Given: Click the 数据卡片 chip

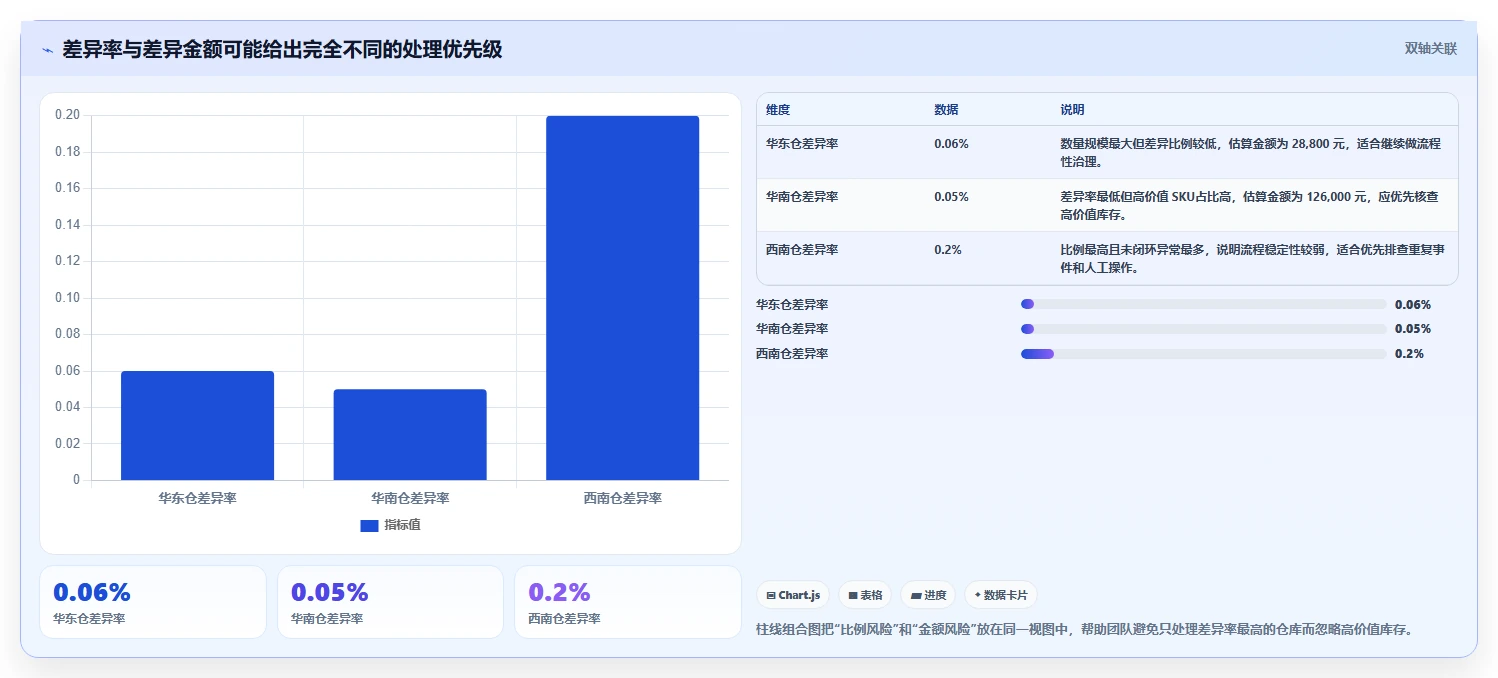Looking at the screenshot, I should pos(1001,595).
